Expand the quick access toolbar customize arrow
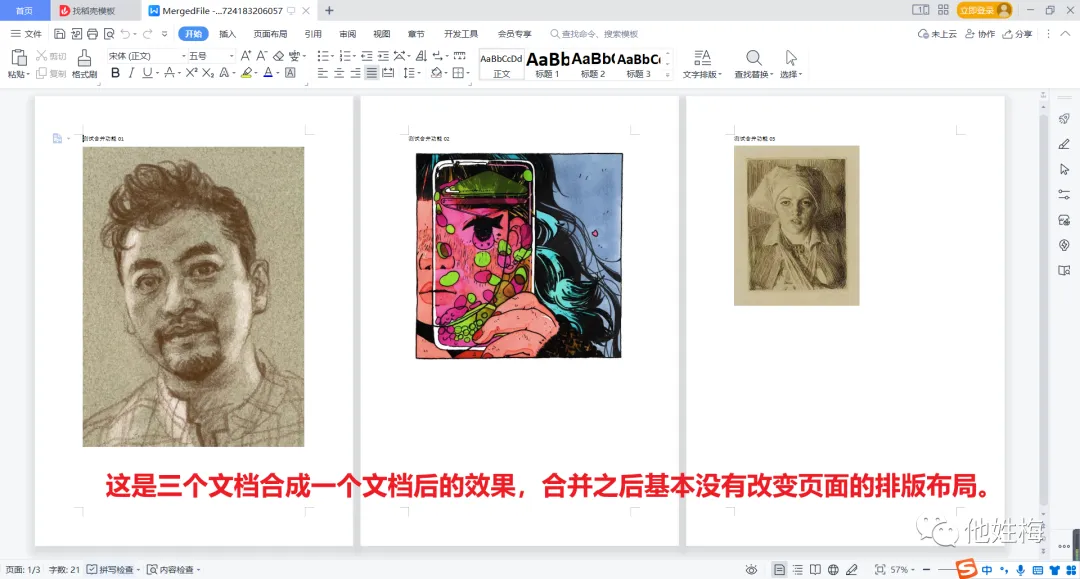The width and height of the screenshot is (1080, 579). 164,34
